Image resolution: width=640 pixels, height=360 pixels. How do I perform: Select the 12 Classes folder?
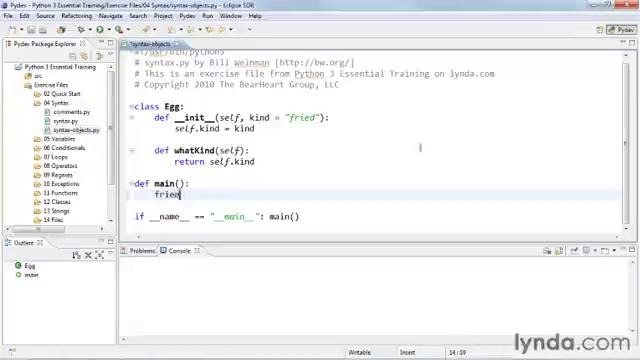point(57,202)
